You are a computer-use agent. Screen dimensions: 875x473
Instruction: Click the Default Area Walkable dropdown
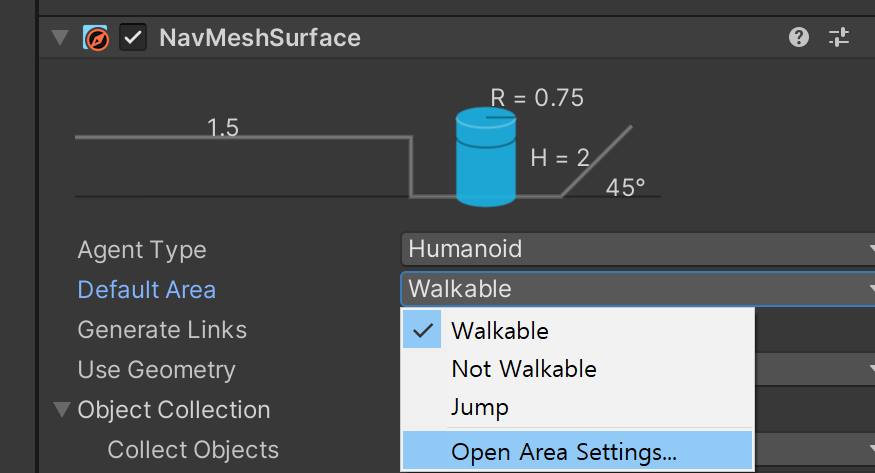(637, 289)
